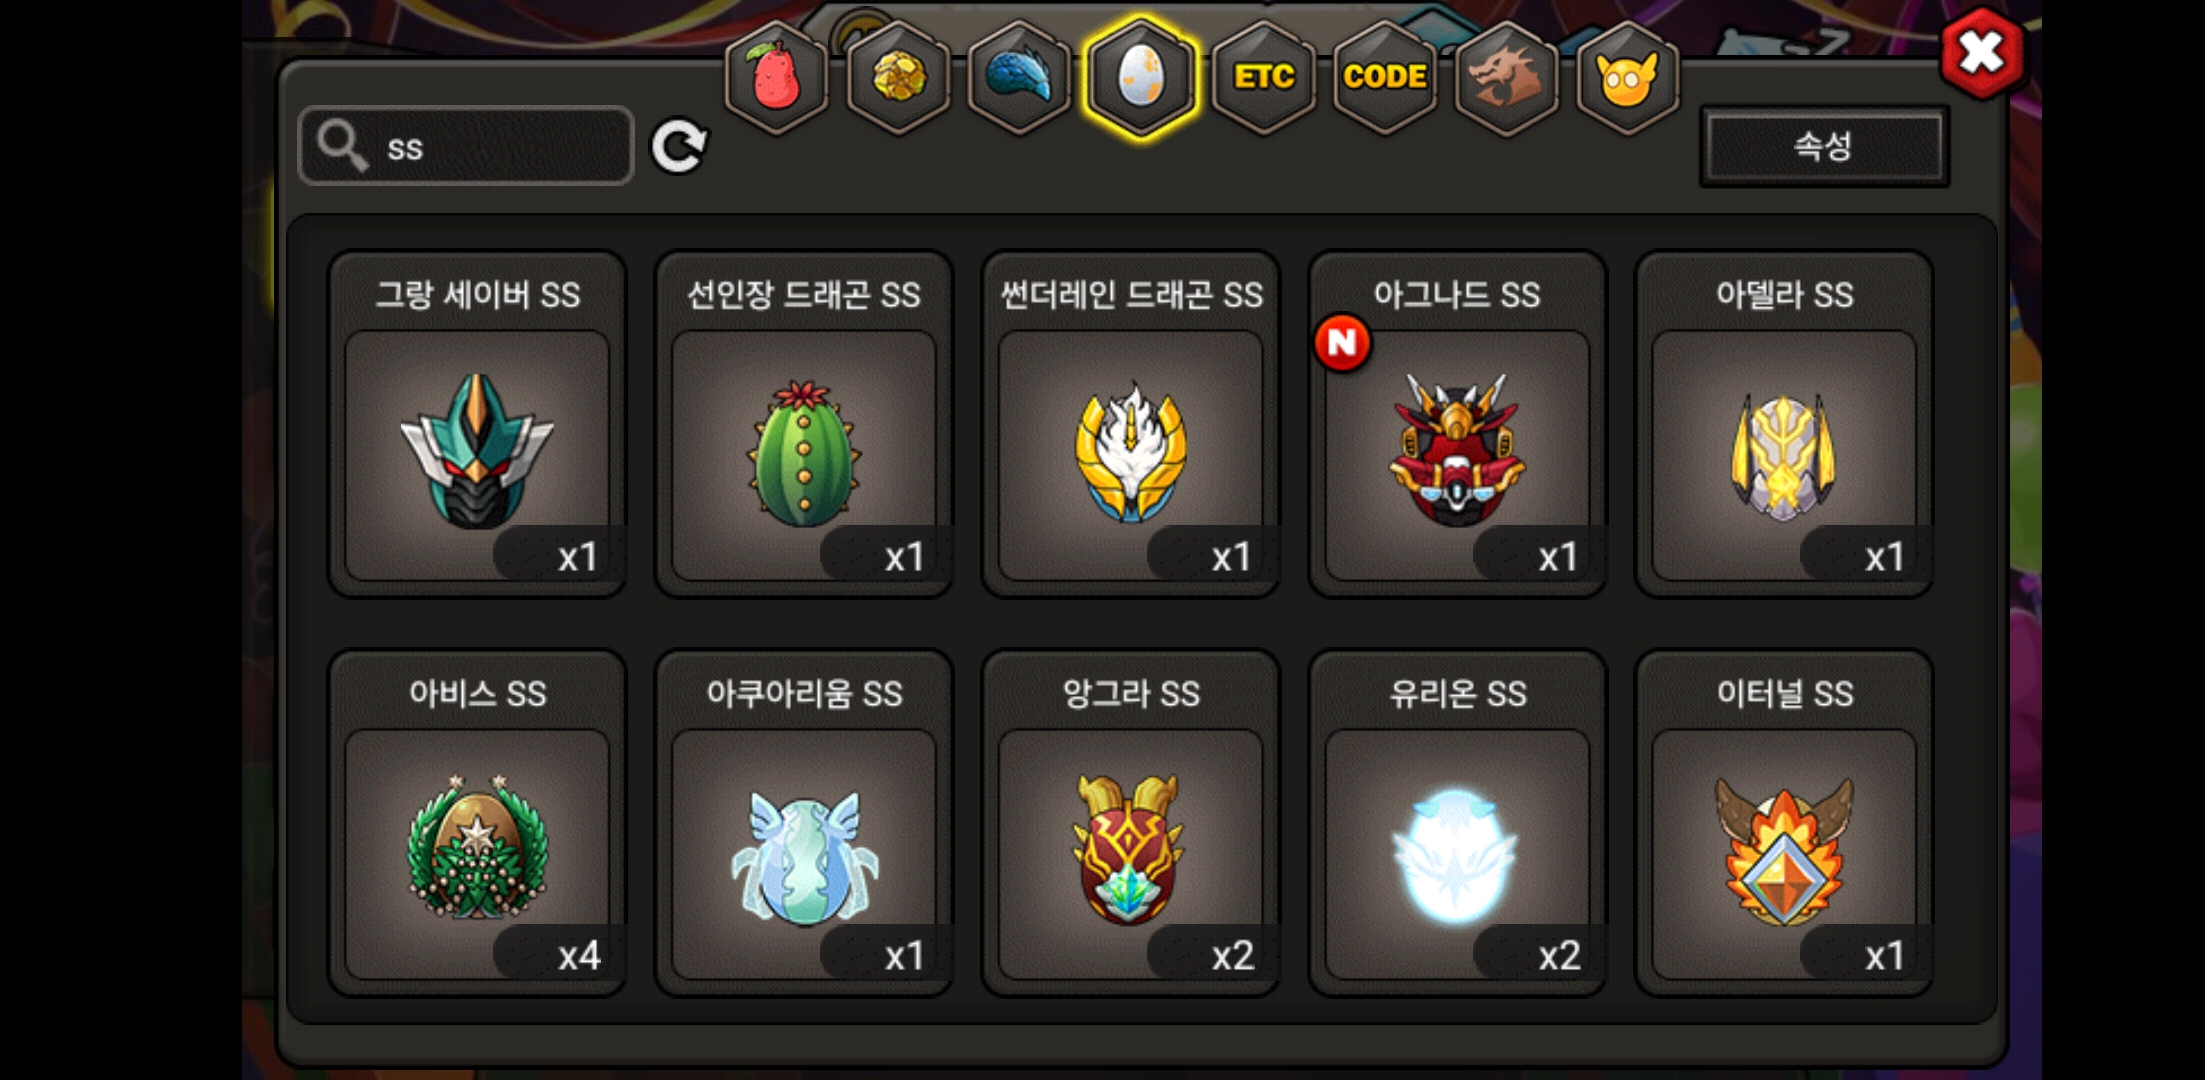This screenshot has height=1080, width=2205.
Task: Close the inventory with red X
Action: click(1982, 53)
